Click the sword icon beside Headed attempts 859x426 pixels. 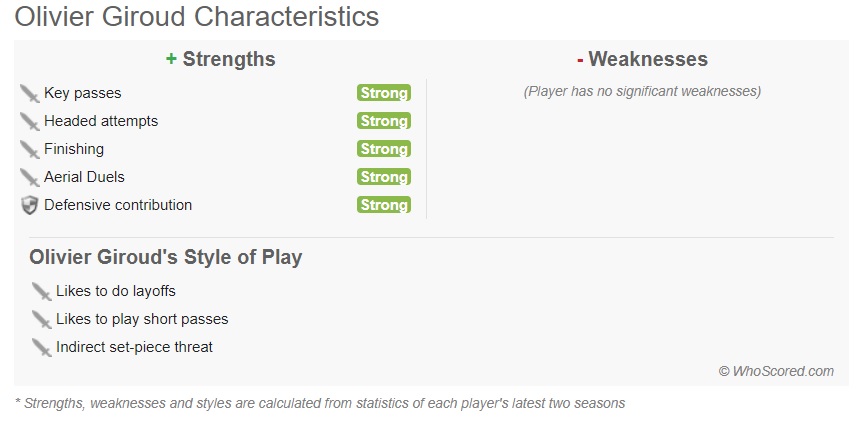29,121
